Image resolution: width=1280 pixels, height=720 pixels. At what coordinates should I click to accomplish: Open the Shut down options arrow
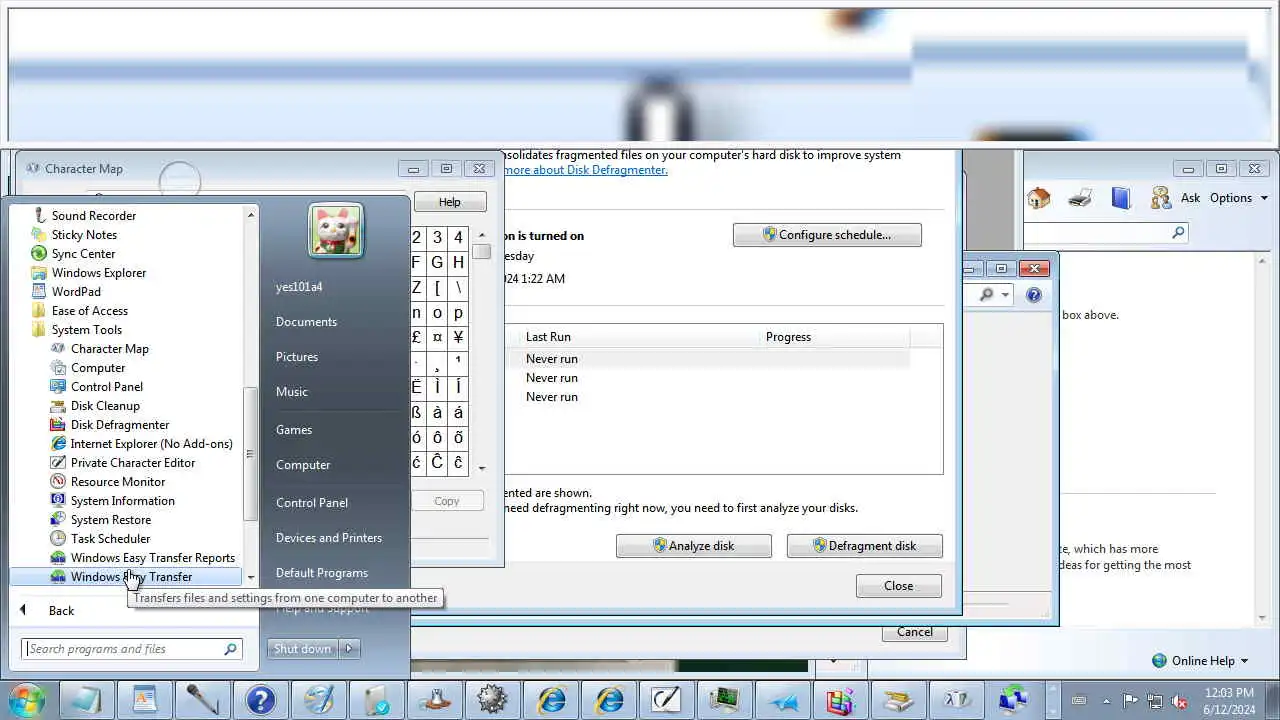pyautogui.click(x=349, y=649)
